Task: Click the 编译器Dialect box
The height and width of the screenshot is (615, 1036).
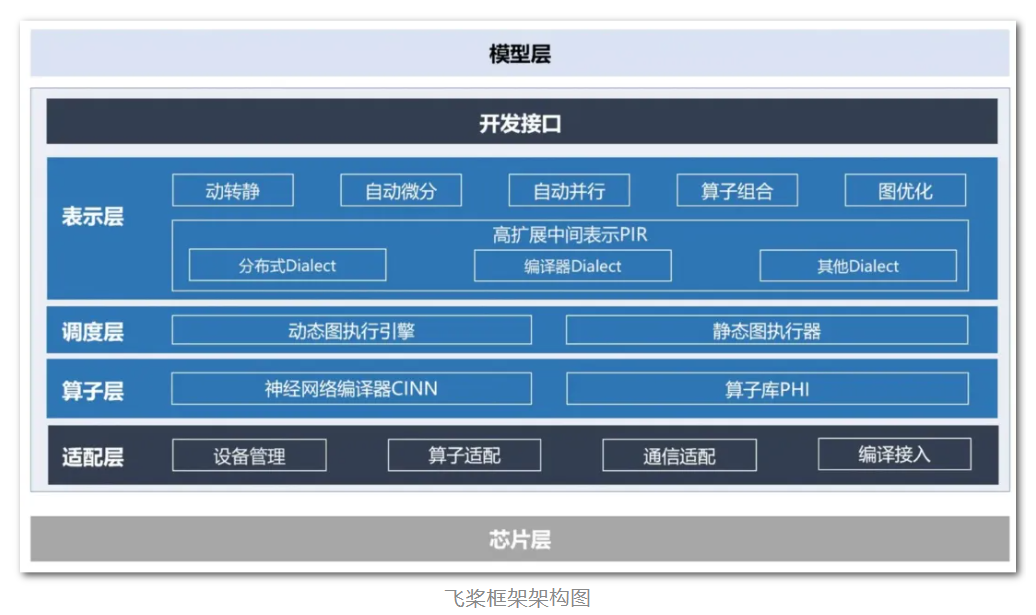Action: pyautogui.click(x=573, y=266)
